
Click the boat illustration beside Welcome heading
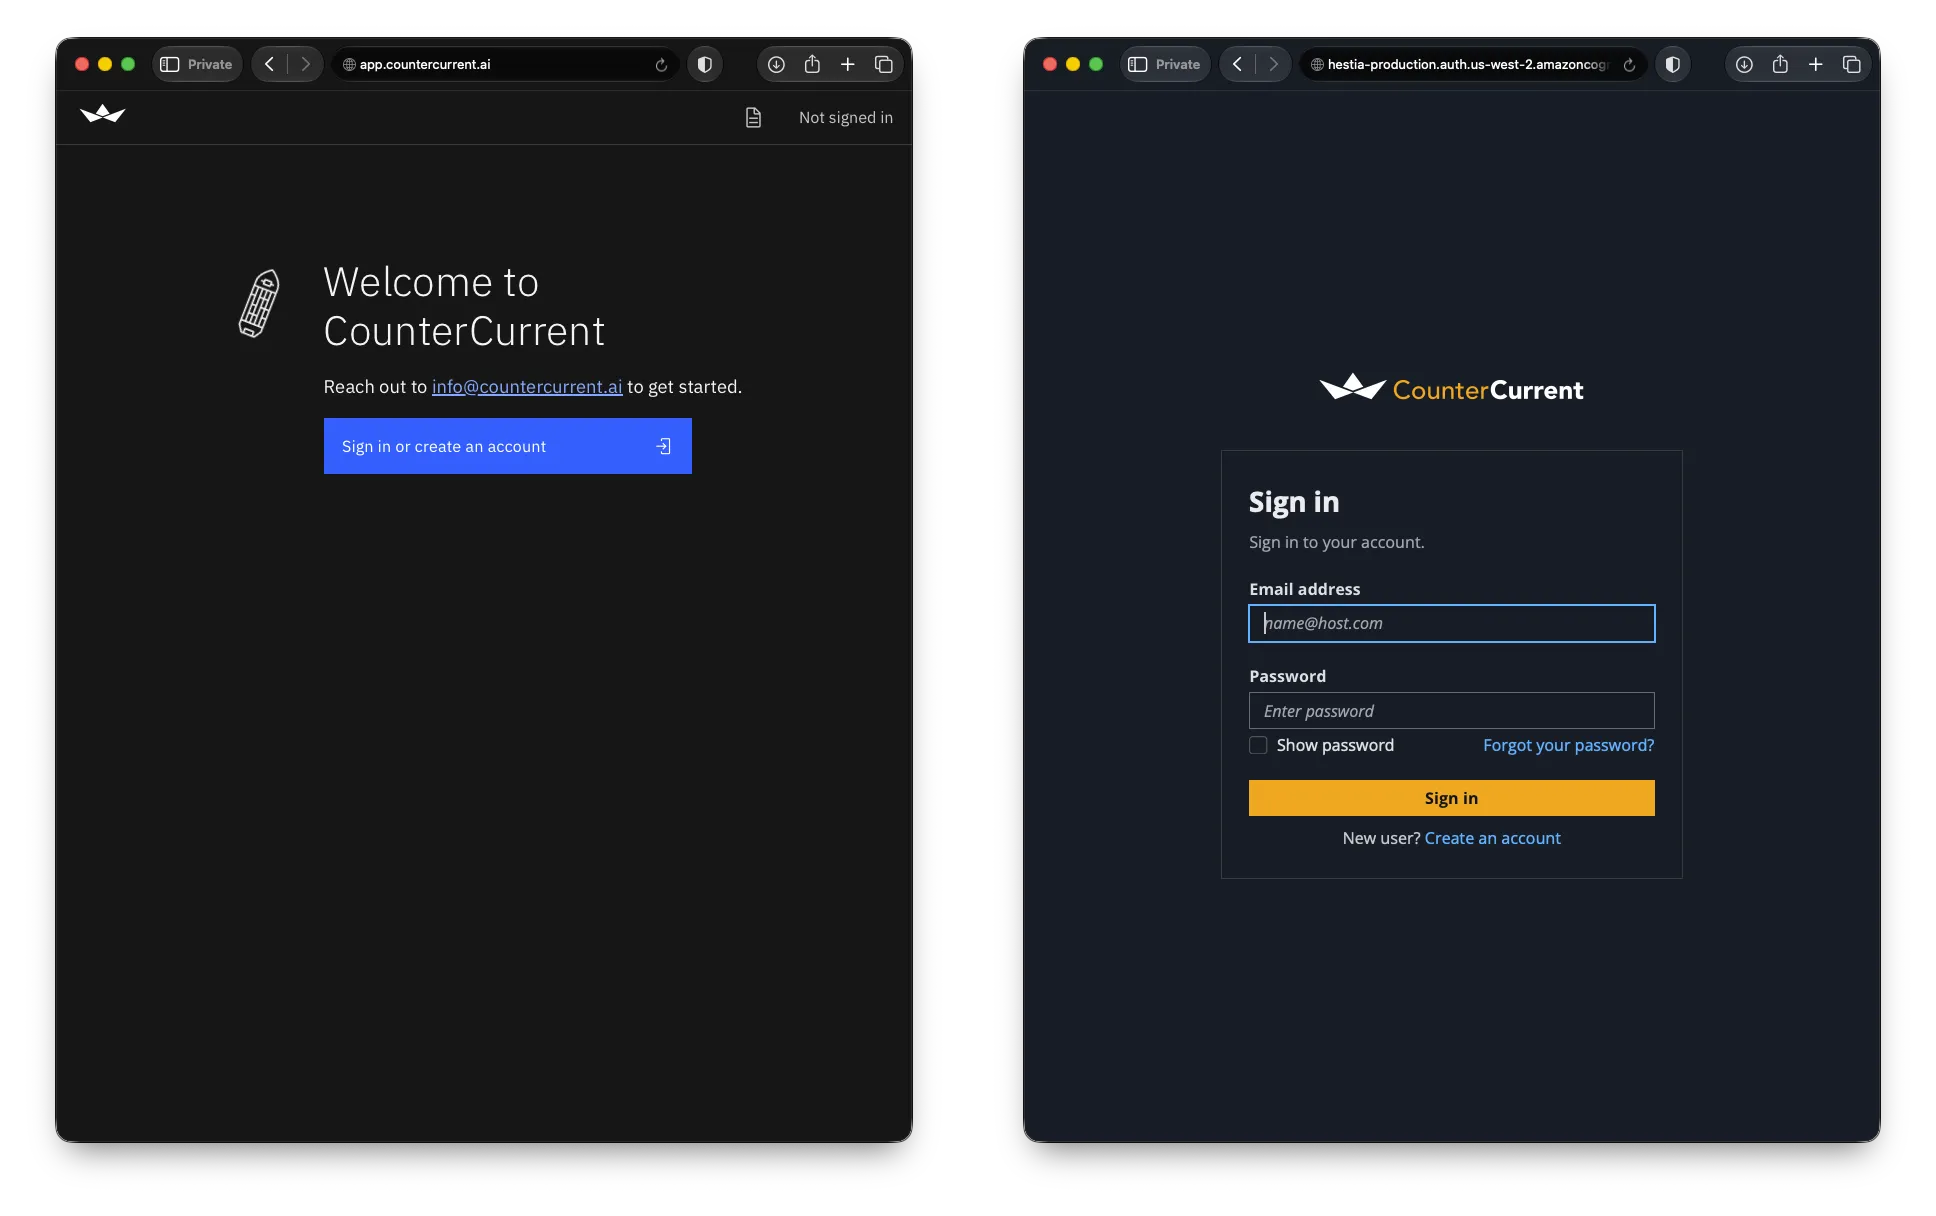(x=260, y=304)
